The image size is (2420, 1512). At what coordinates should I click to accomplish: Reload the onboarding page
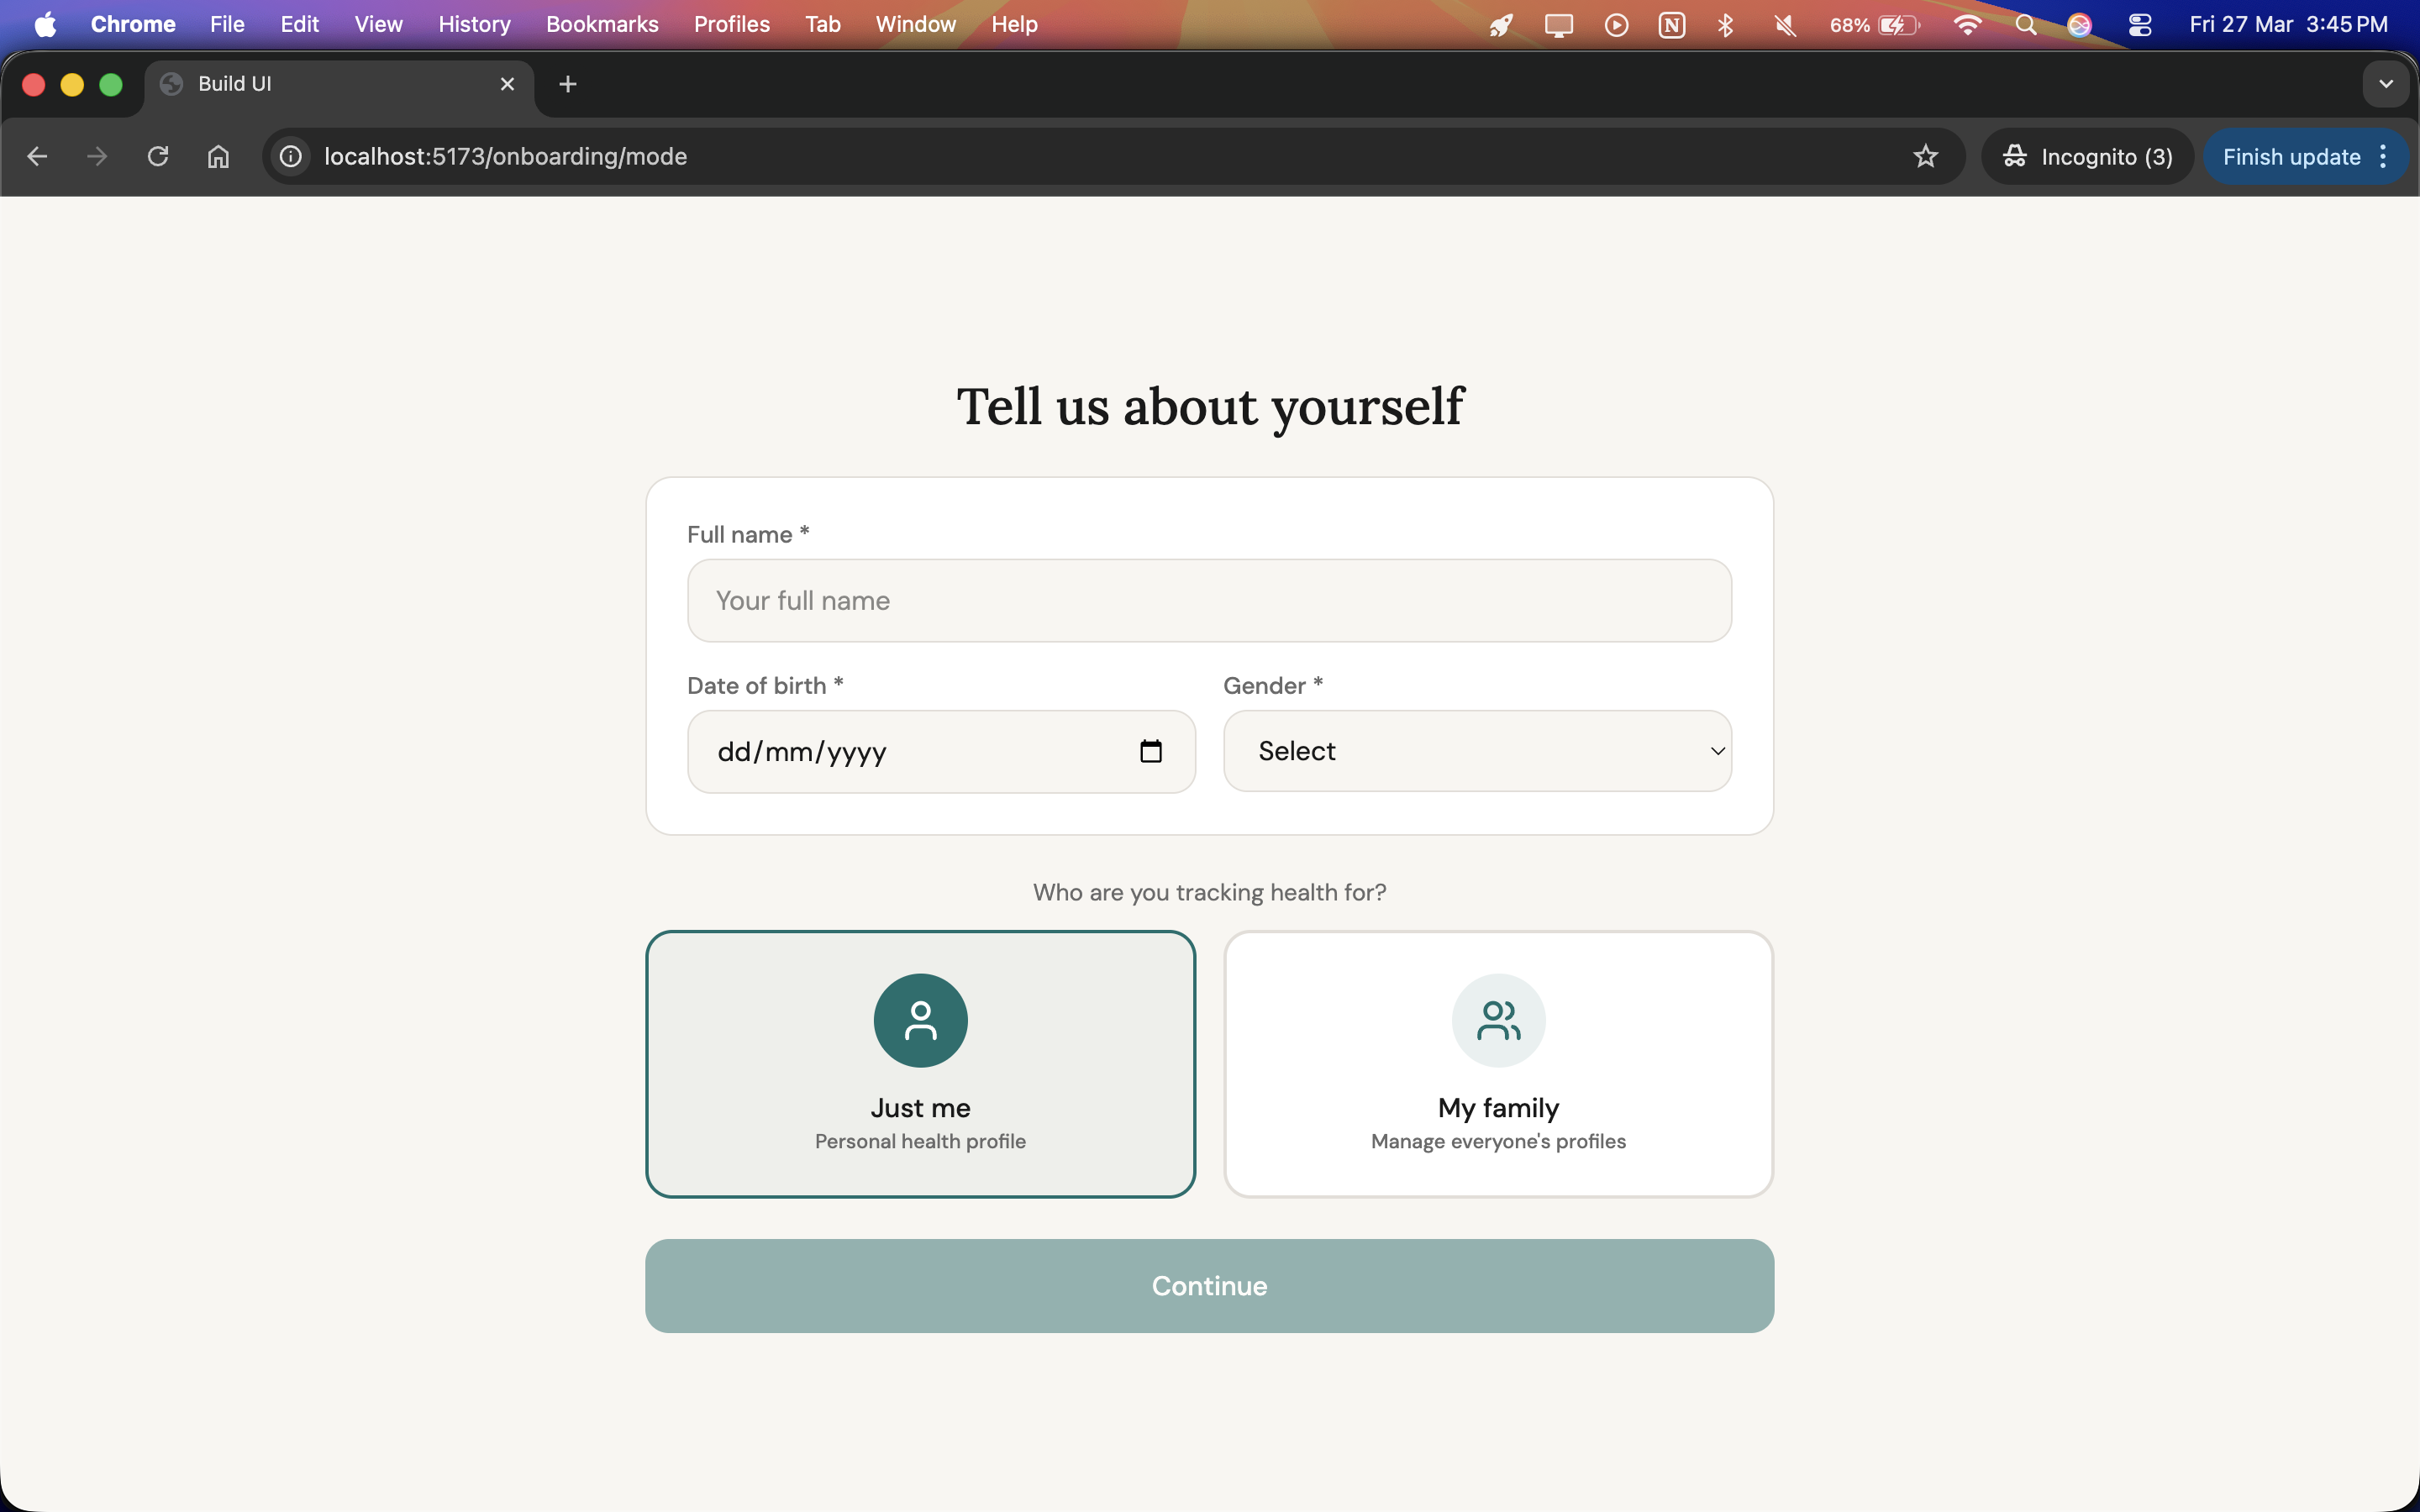pos(158,157)
